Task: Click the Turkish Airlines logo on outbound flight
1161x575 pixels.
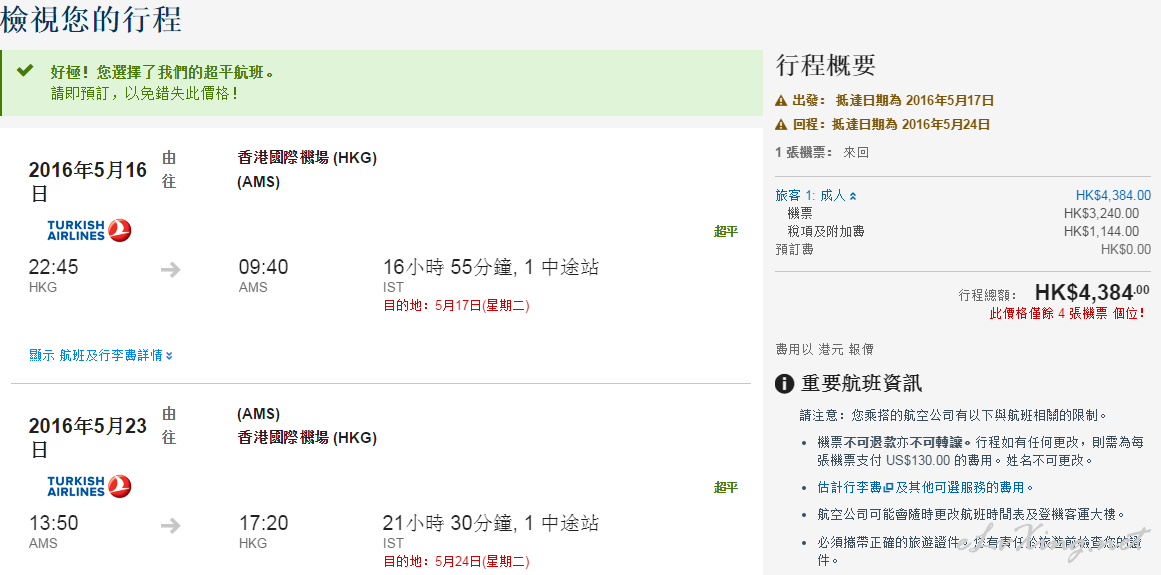Action: (x=89, y=230)
